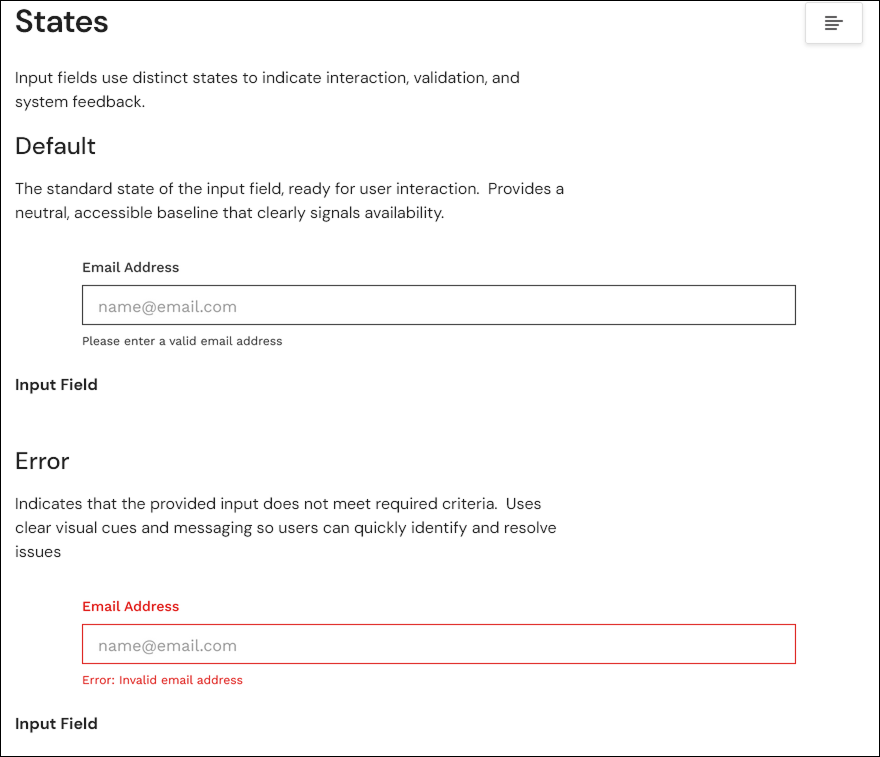
Task: Click the Input Field caption under Error example
Action: (56, 723)
